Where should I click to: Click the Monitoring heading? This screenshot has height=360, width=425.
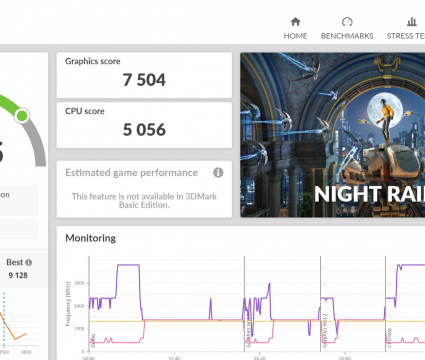[91, 238]
